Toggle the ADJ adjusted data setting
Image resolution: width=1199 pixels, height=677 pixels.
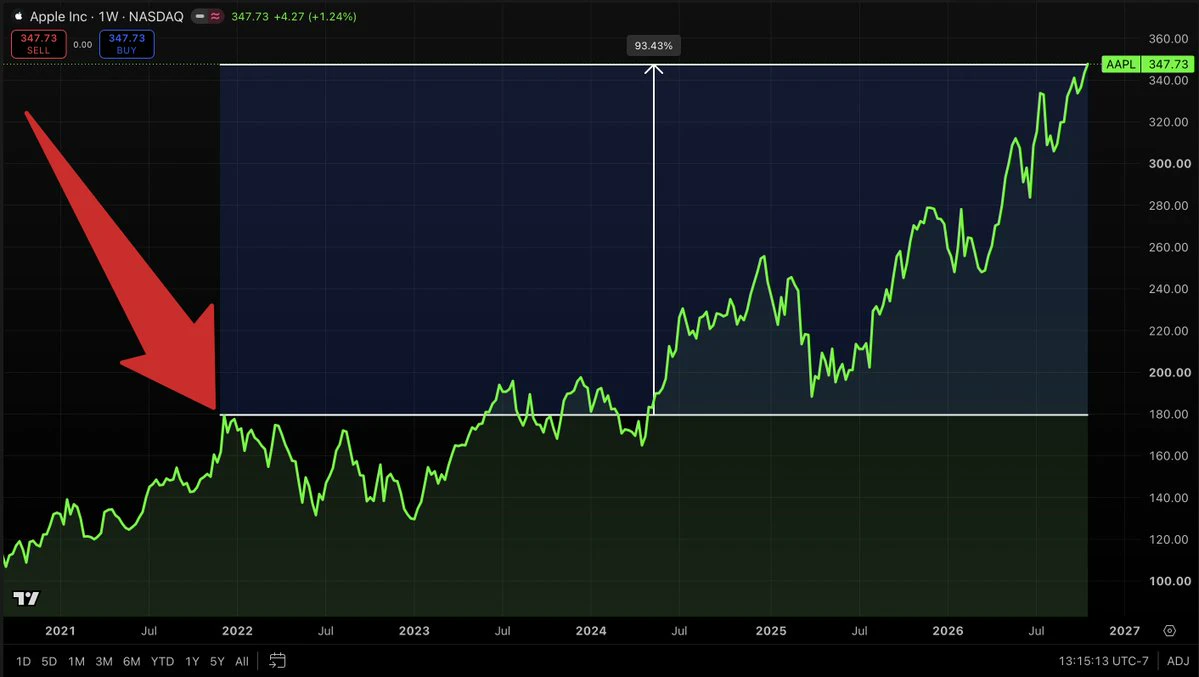(x=1178, y=661)
